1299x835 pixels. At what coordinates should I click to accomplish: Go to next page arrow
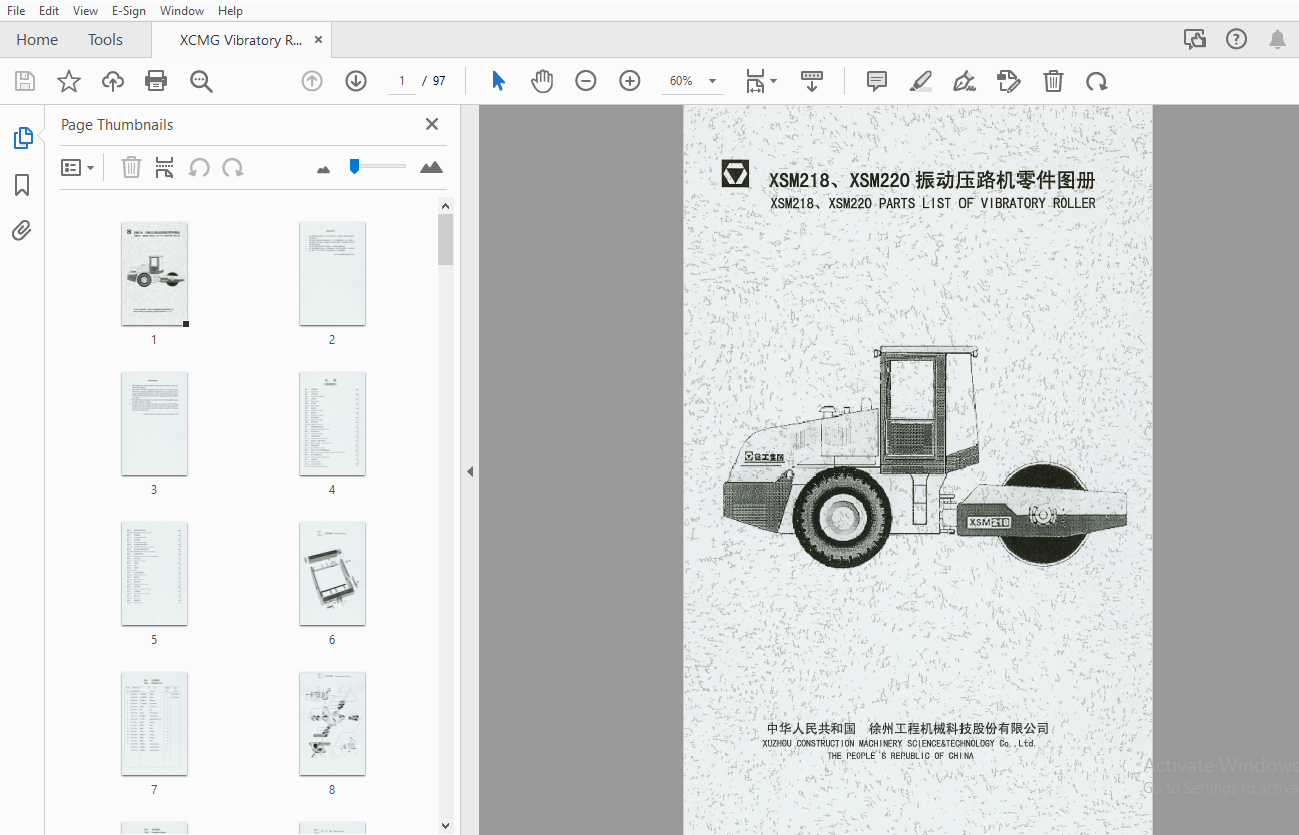(356, 82)
